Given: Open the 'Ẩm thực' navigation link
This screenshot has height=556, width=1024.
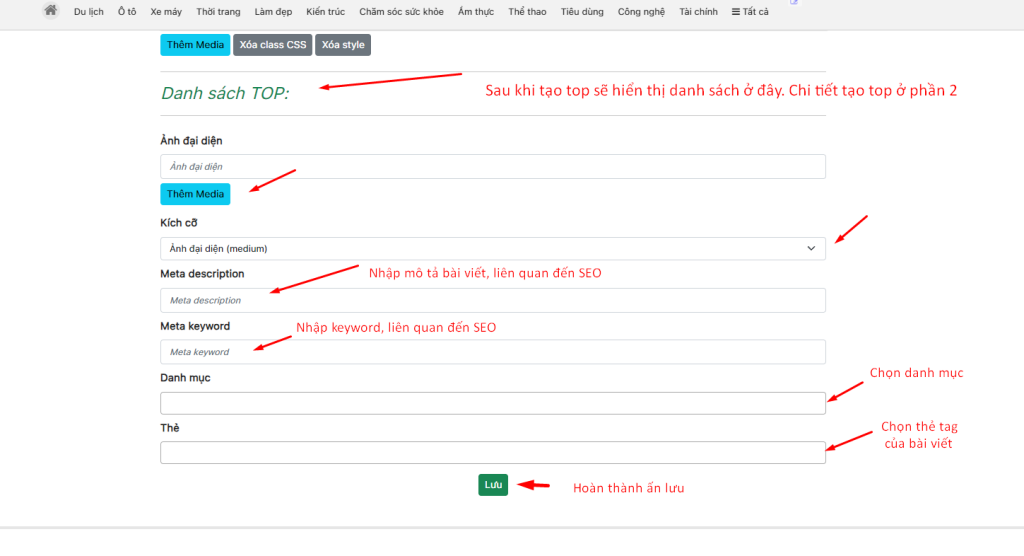Looking at the screenshot, I should click(476, 12).
